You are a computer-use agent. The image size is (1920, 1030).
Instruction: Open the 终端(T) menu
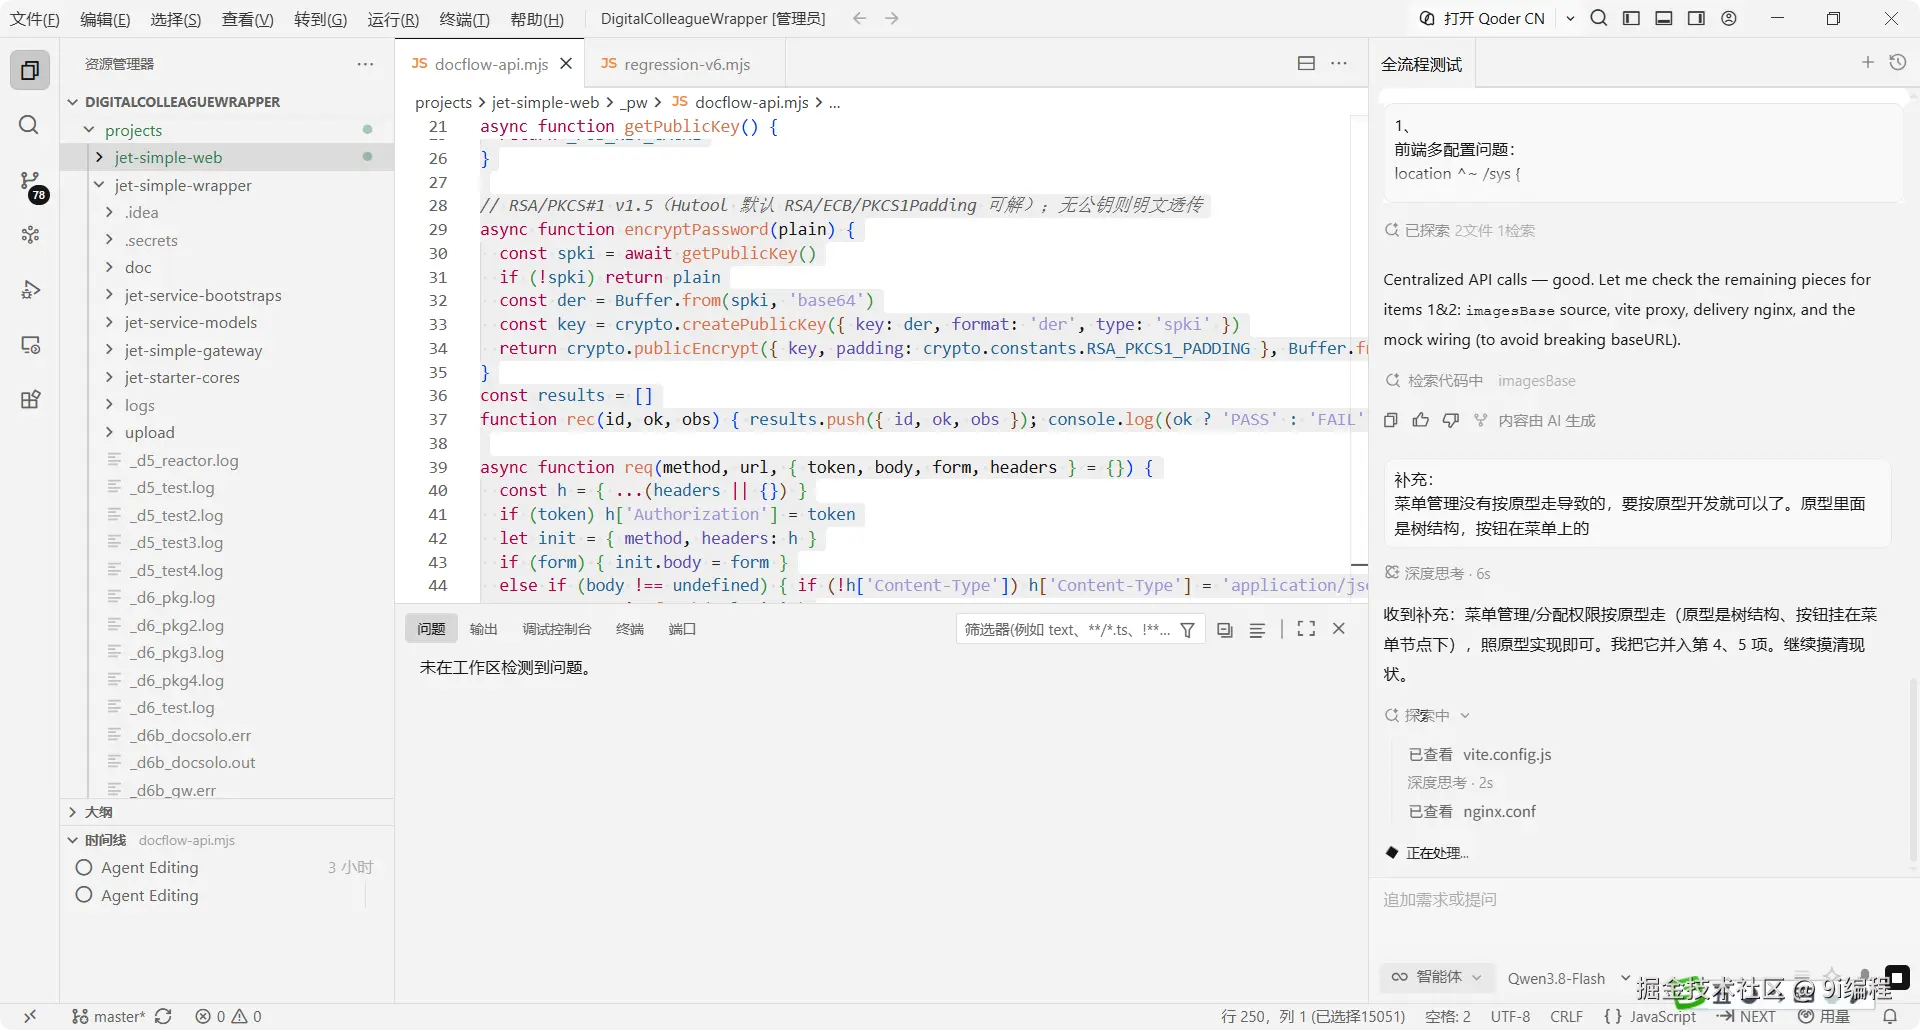coord(464,19)
